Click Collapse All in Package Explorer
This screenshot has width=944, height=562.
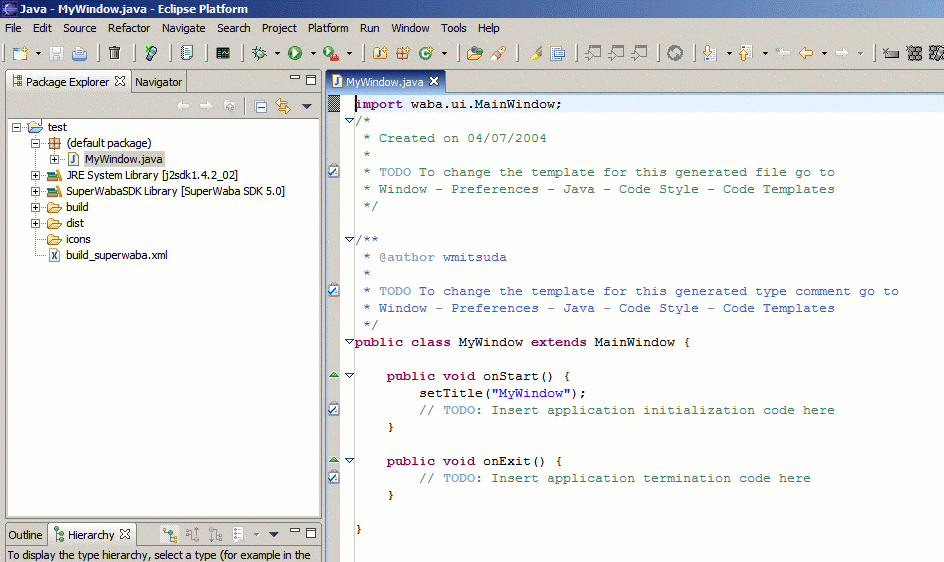(261, 106)
